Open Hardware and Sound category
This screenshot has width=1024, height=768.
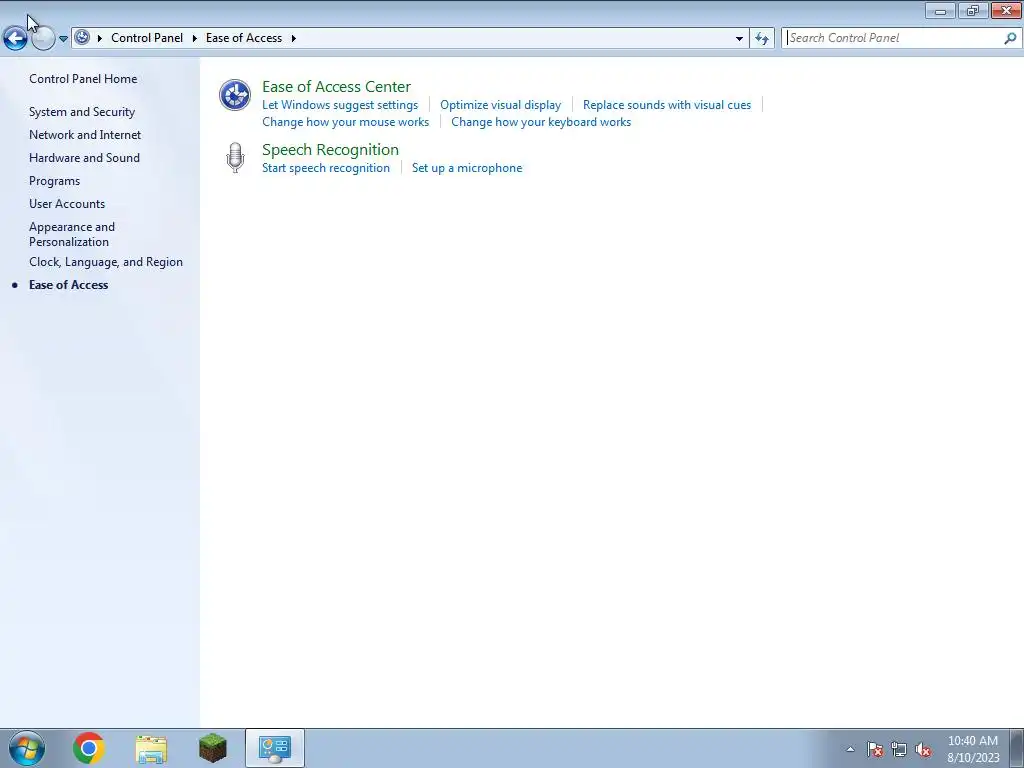84,157
